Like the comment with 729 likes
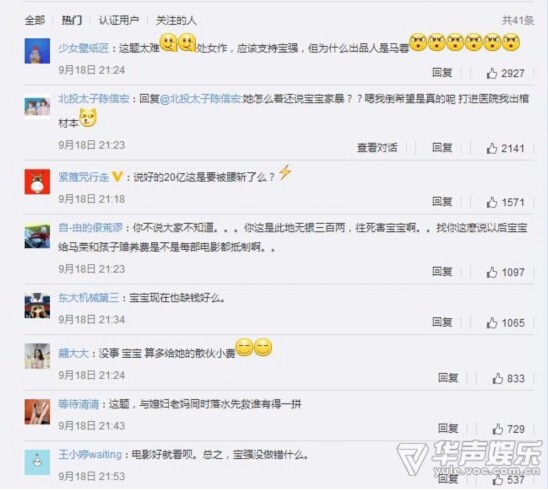The height and width of the screenshot is (491, 548). coord(498,429)
